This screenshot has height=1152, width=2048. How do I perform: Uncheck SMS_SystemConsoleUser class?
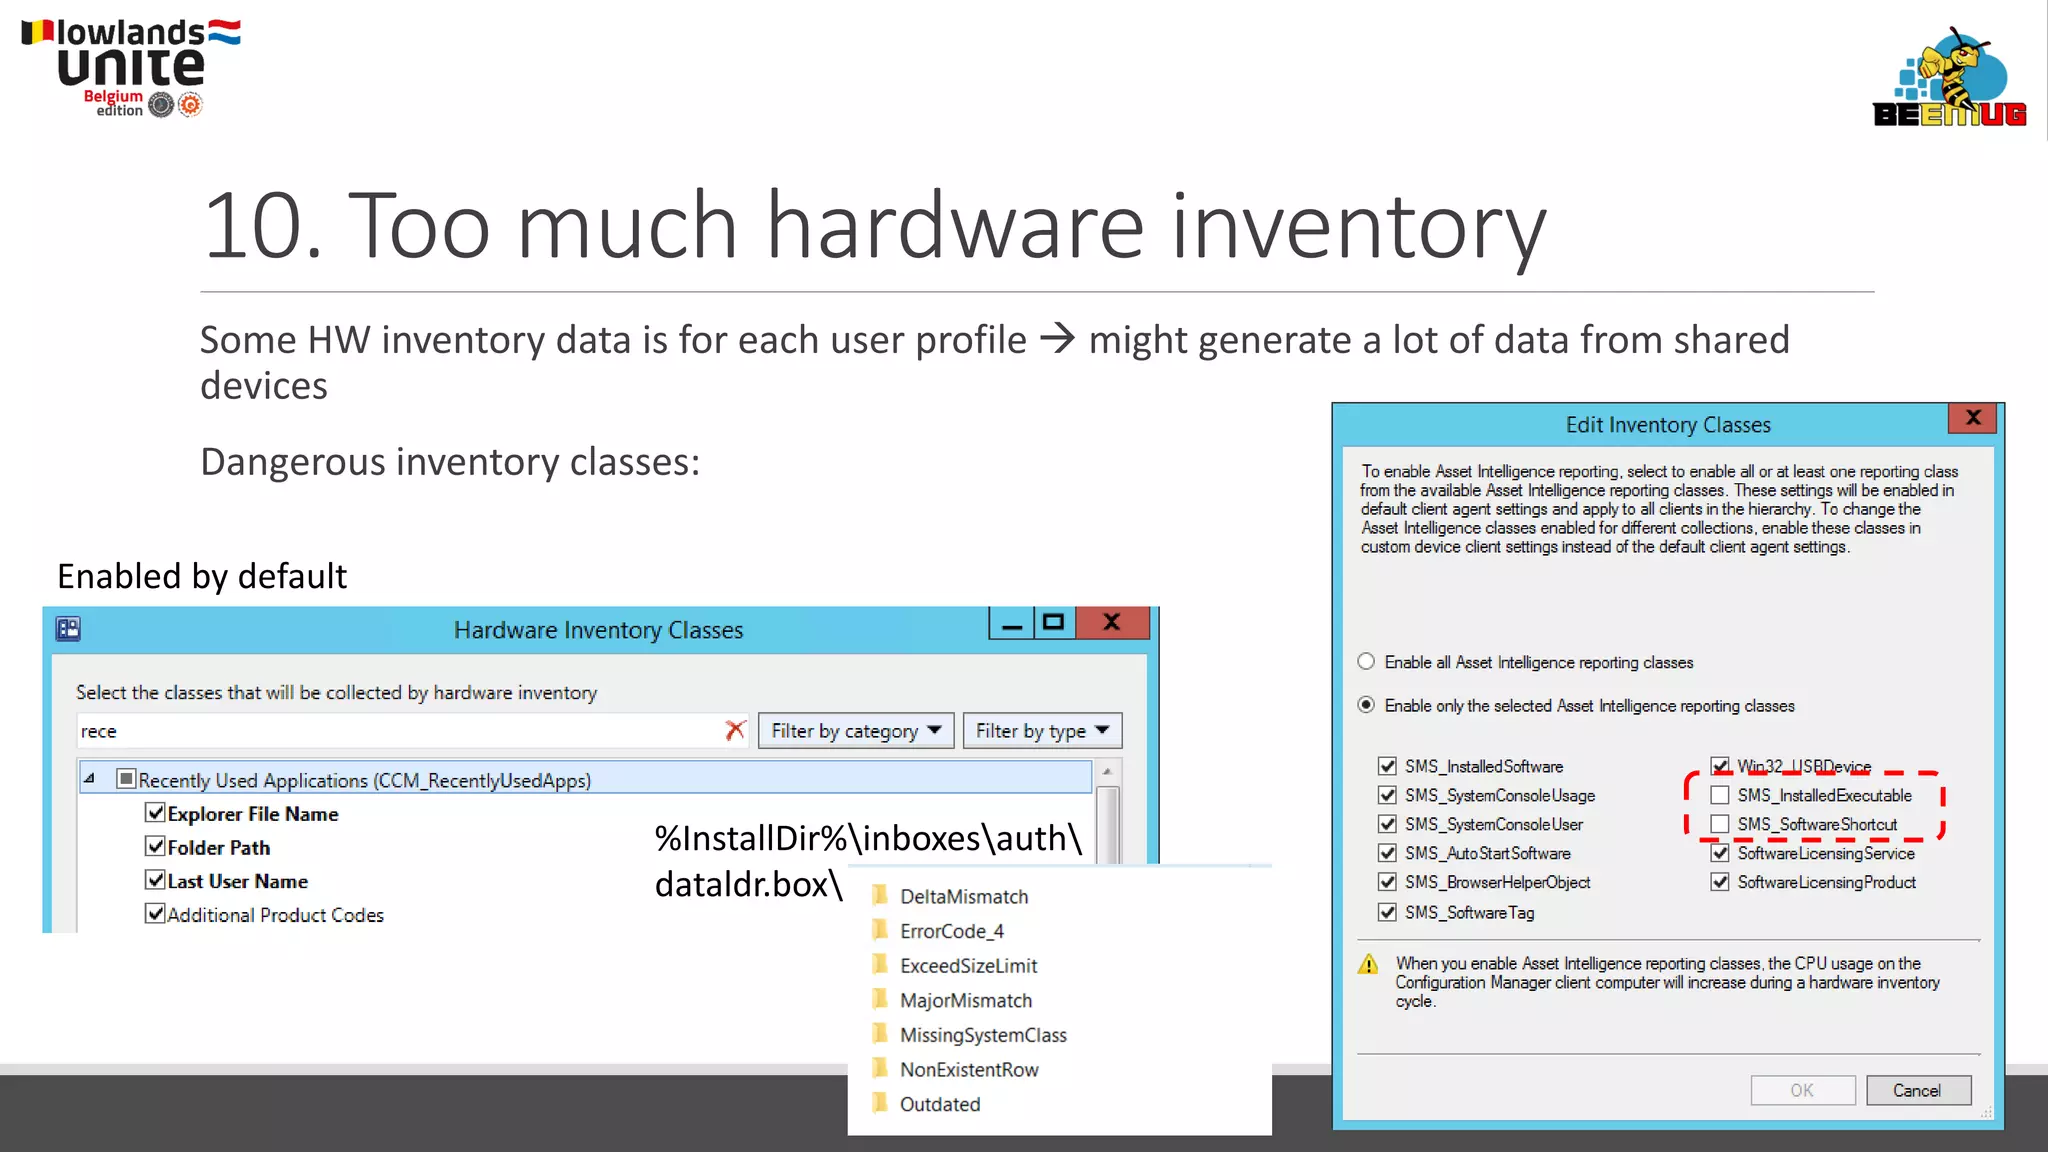click(x=1387, y=824)
